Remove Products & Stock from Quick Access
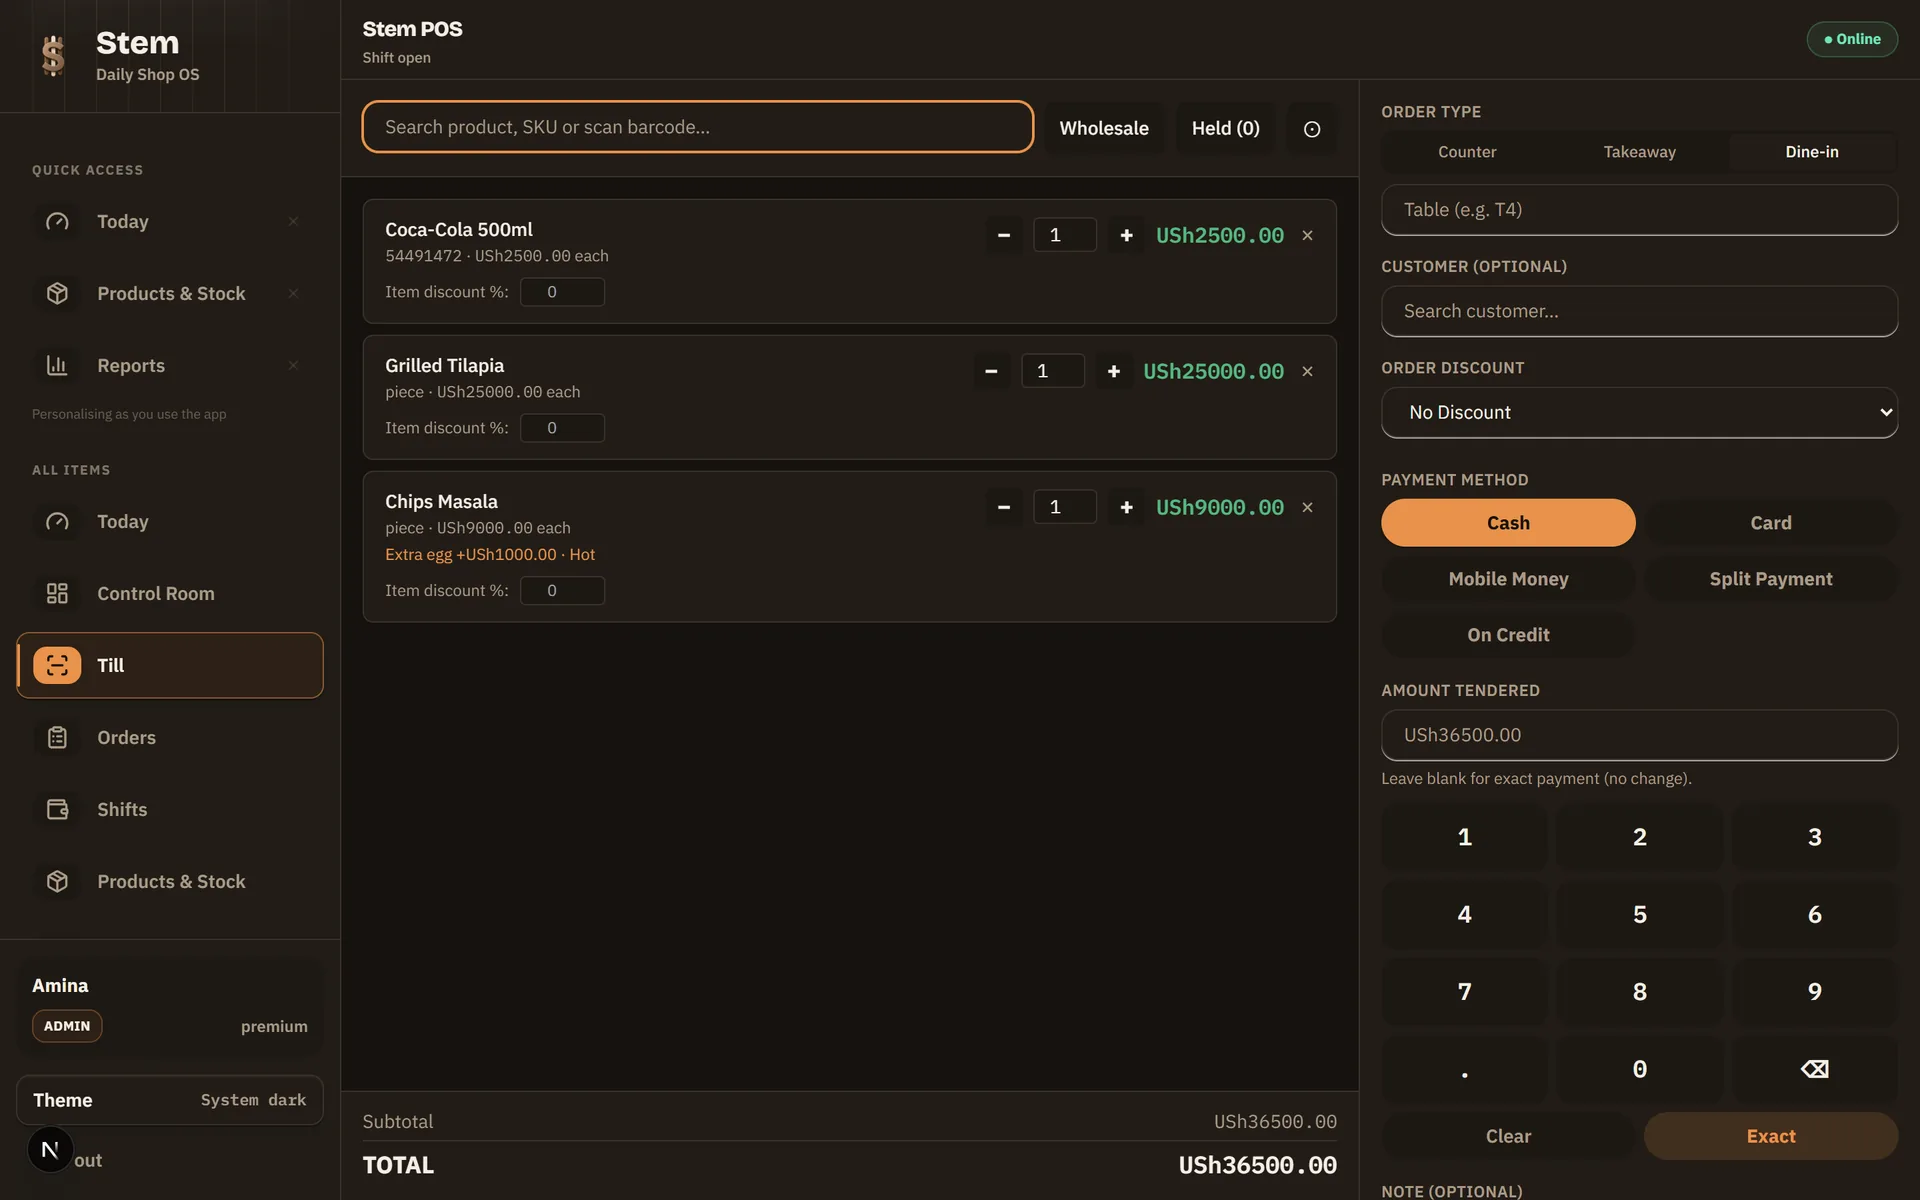 293,294
